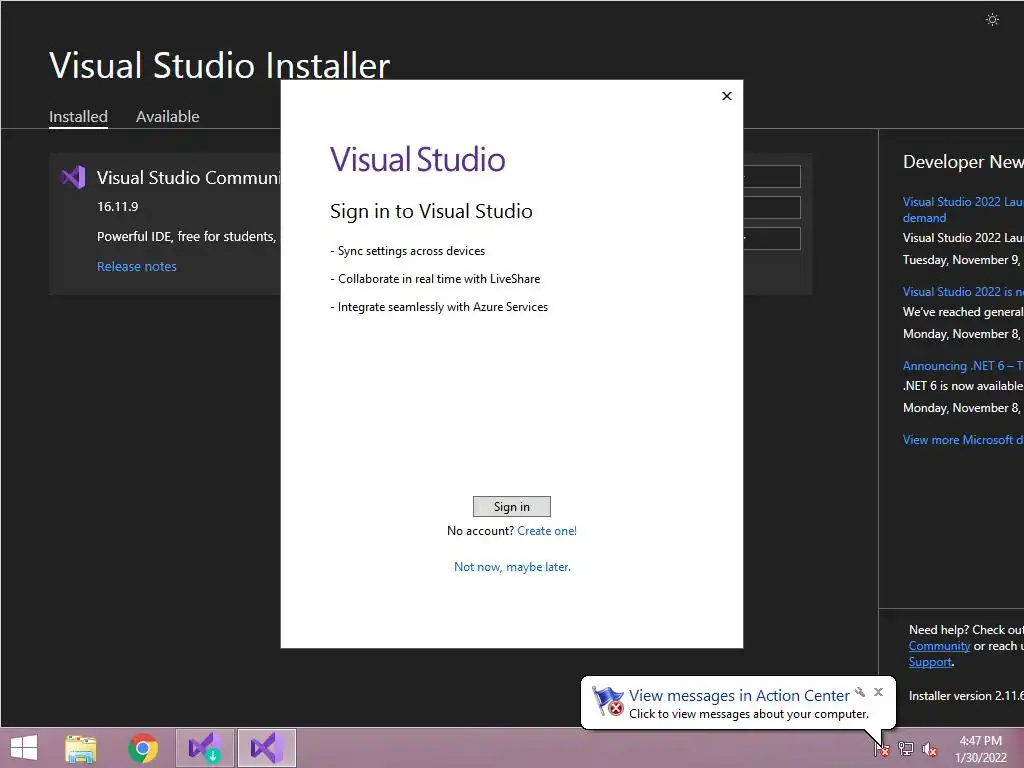Switch to the Installed tab
This screenshot has height=768, width=1024.
click(78, 116)
